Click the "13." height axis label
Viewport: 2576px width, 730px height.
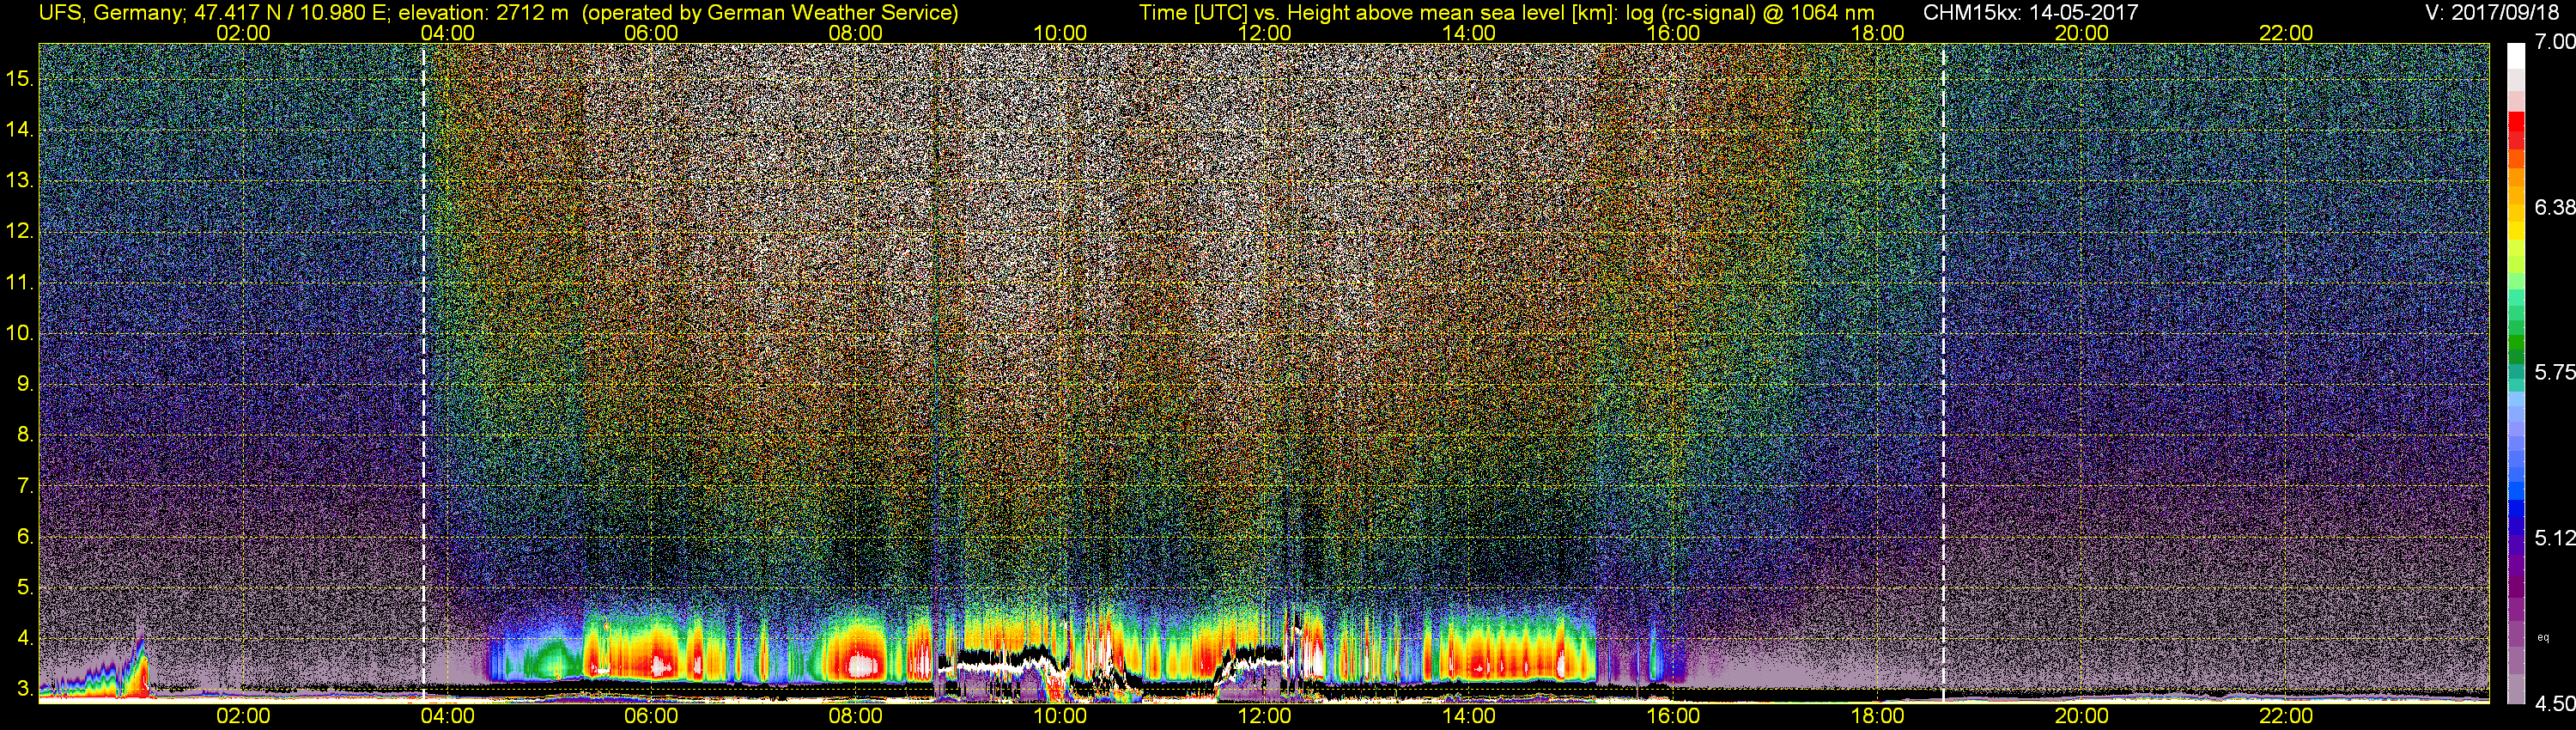pyautogui.click(x=20, y=180)
